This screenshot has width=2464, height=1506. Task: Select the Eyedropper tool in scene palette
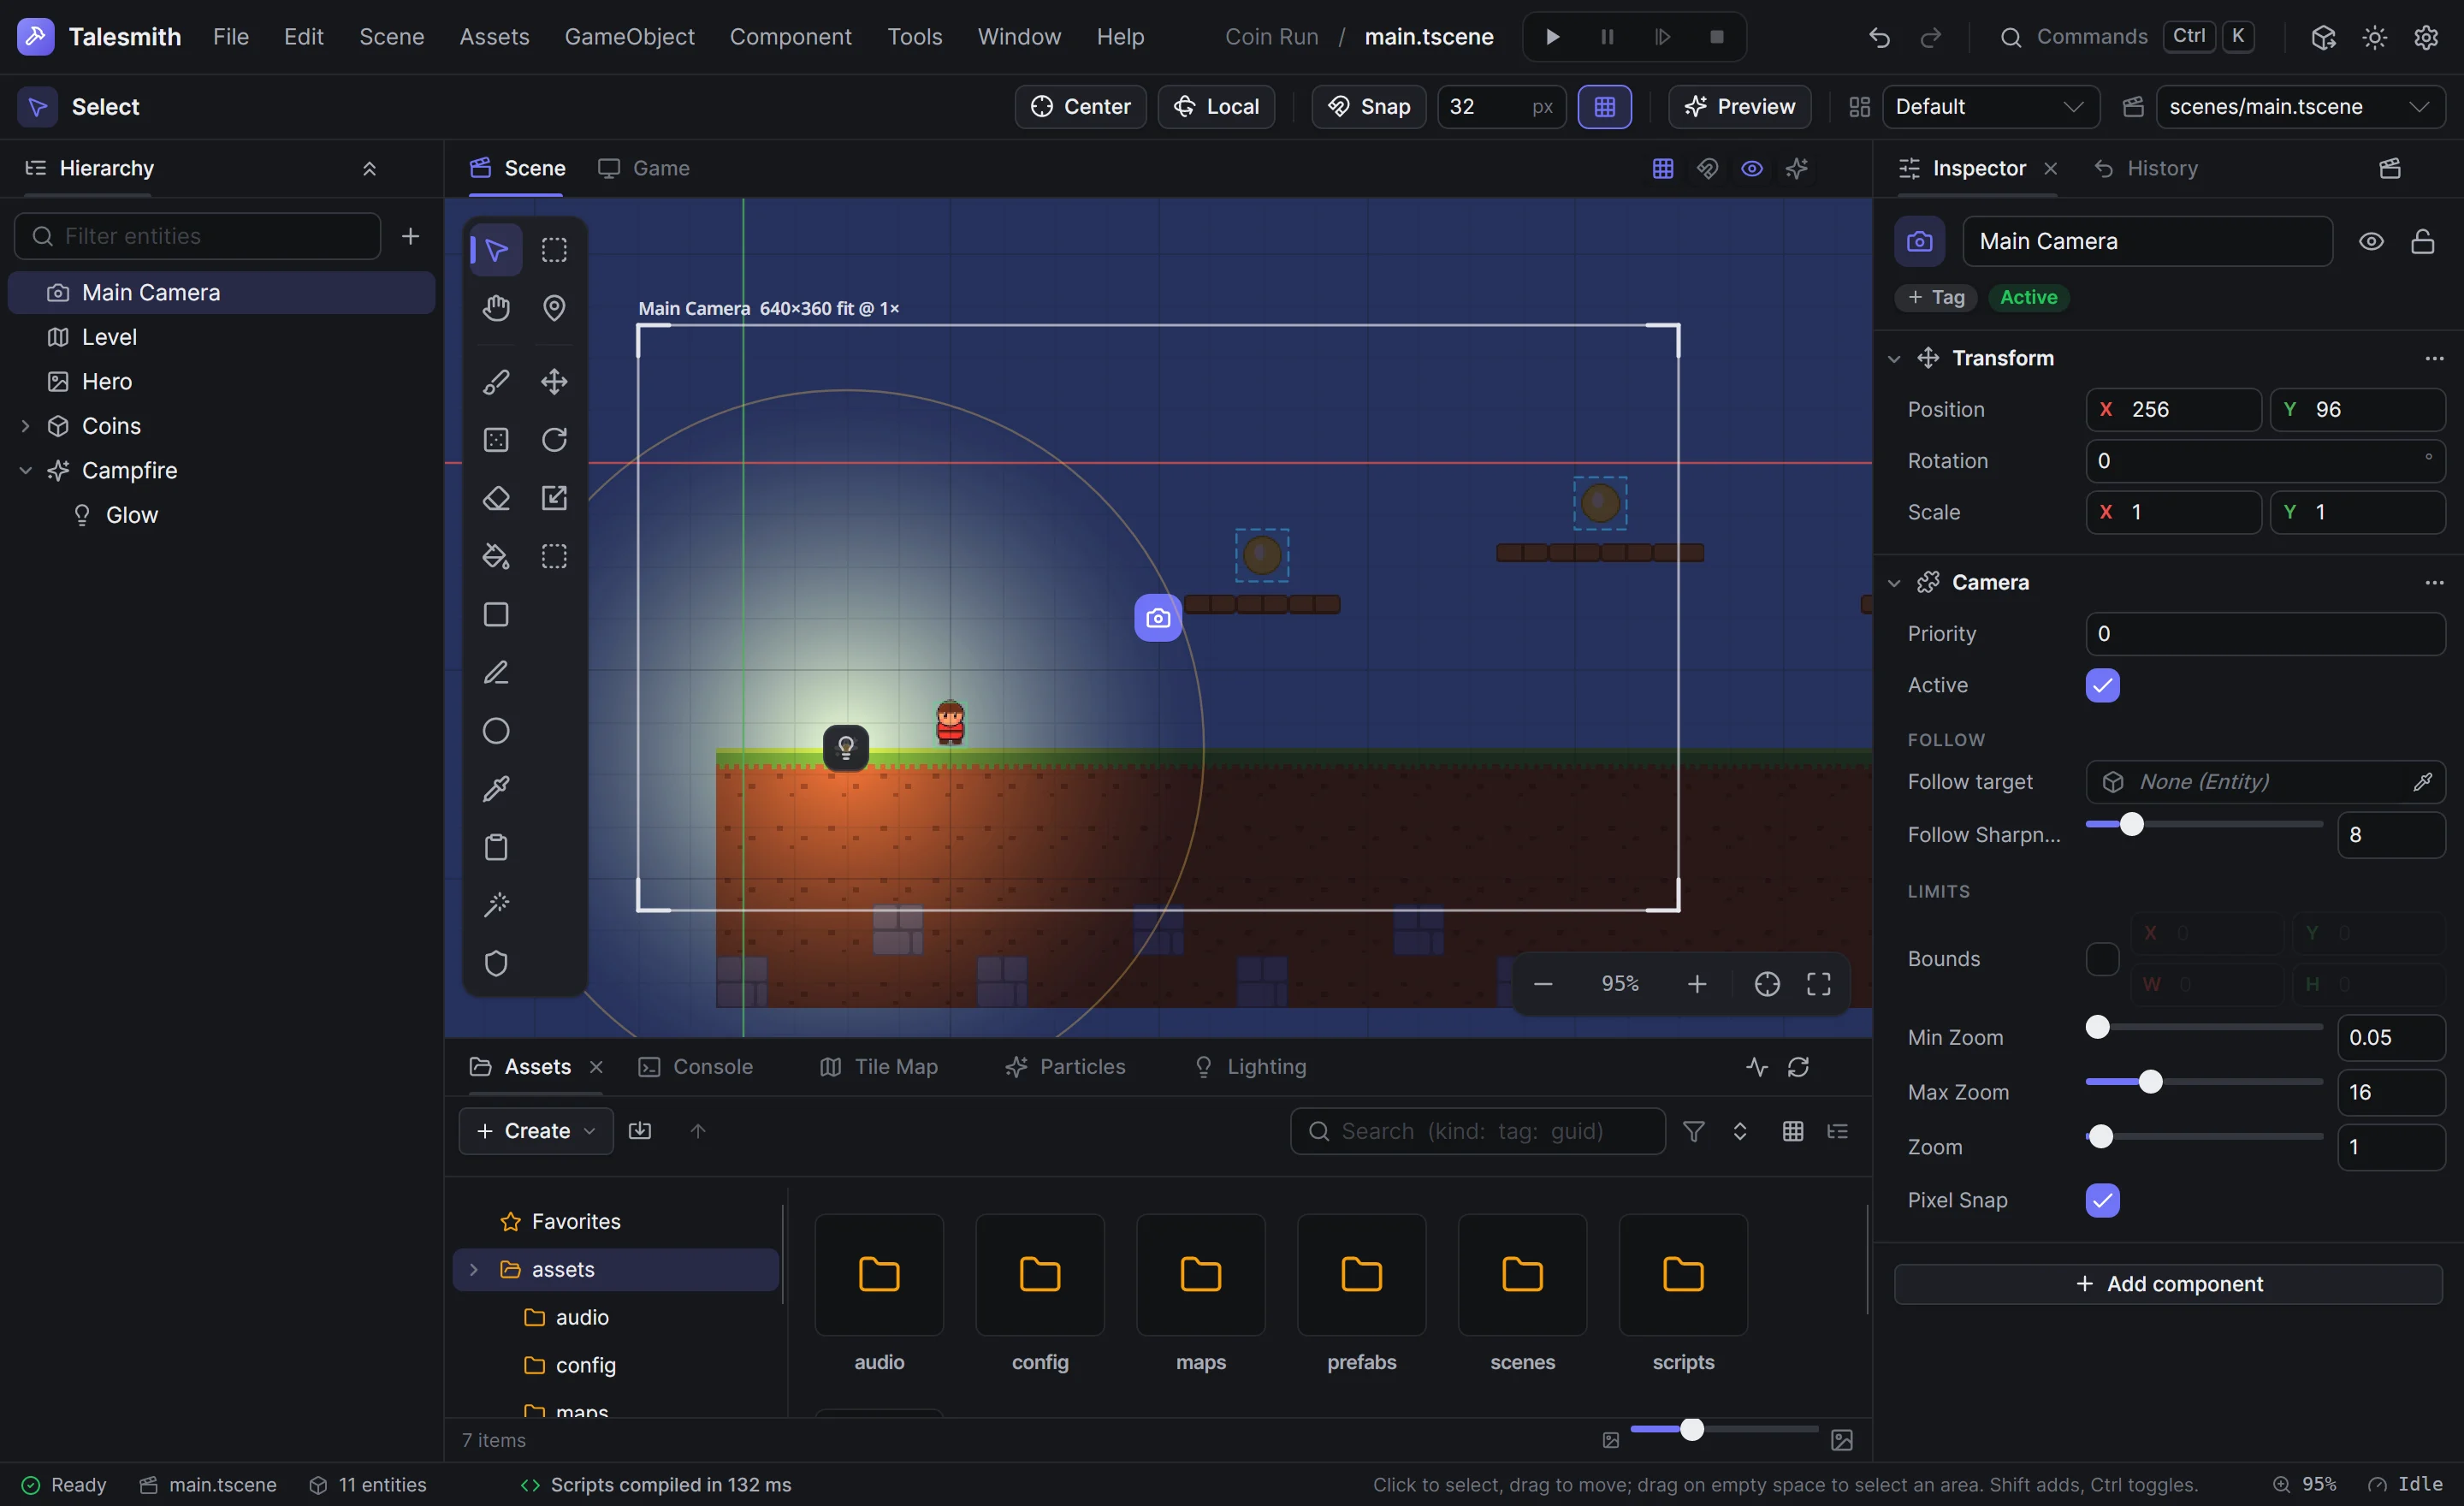[496, 789]
